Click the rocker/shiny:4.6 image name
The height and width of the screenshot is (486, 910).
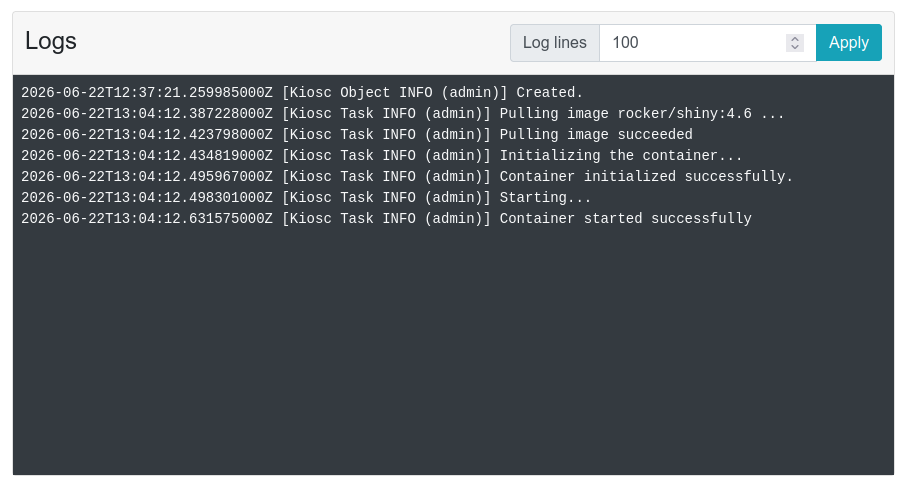click(x=685, y=113)
